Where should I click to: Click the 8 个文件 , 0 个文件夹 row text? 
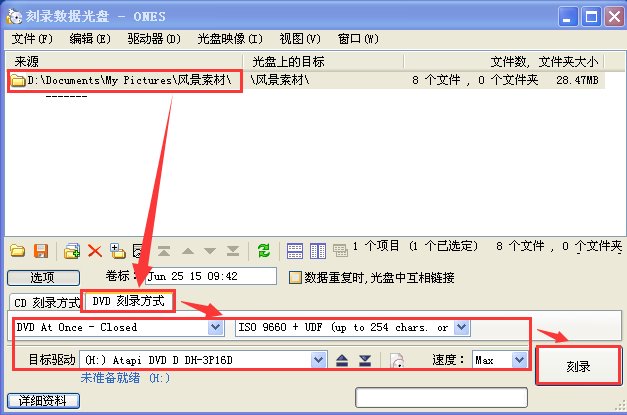[475, 80]
